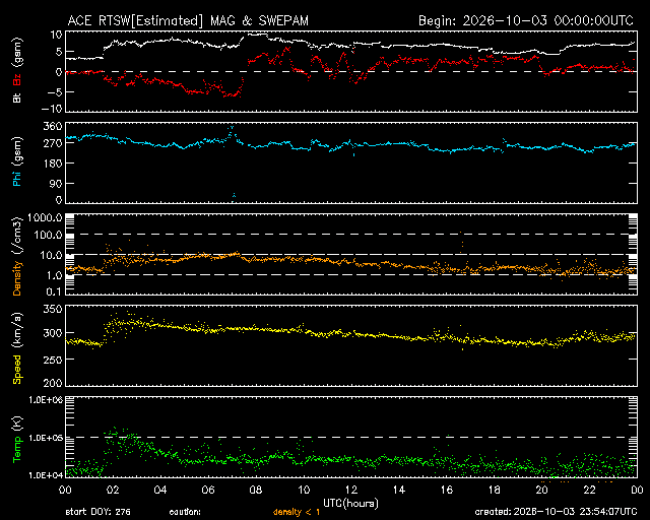This screenshot has height=520, width=650.
Task: Click hour '18' on the UTC time axis
Action: pyautogui.click(x=494, y=490)
